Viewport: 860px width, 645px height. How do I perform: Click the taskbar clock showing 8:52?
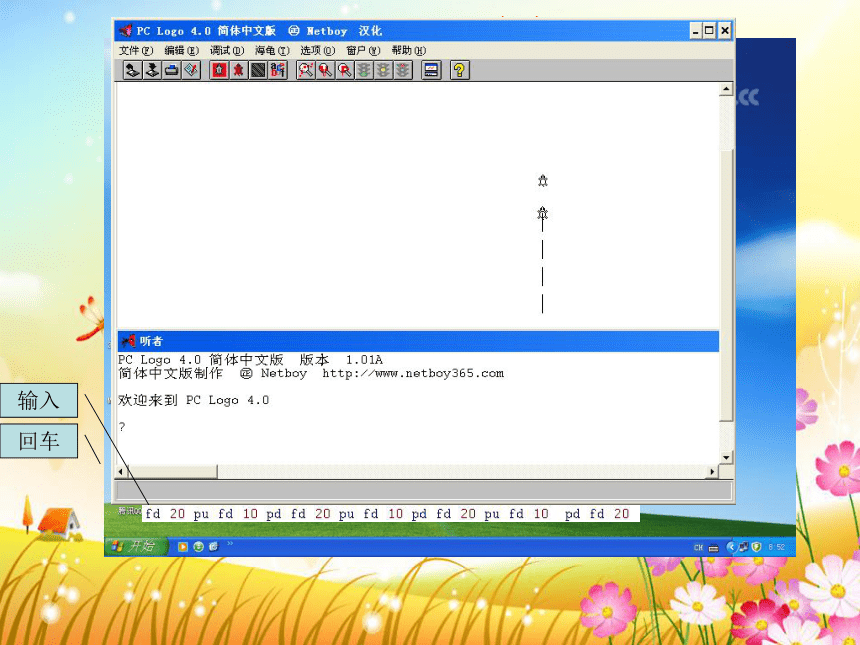tap(777, 547)
